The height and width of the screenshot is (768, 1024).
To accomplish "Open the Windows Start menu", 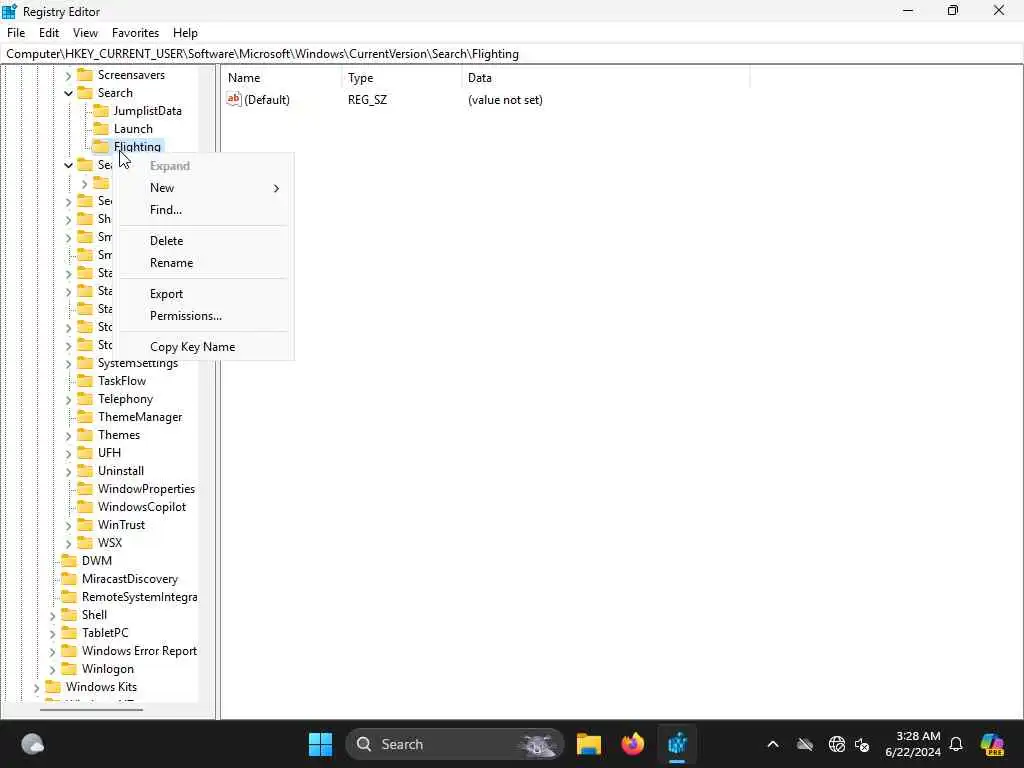I will pyautogui.click(x=320, y=744).
